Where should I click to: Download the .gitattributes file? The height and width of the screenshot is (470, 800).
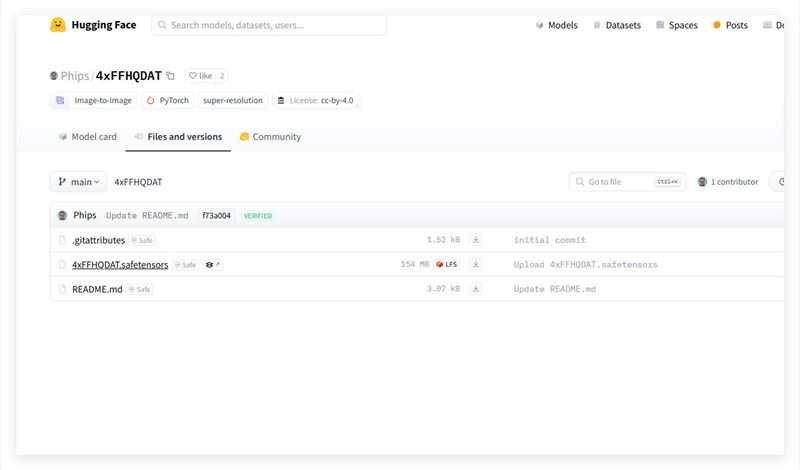pos(476,240)
